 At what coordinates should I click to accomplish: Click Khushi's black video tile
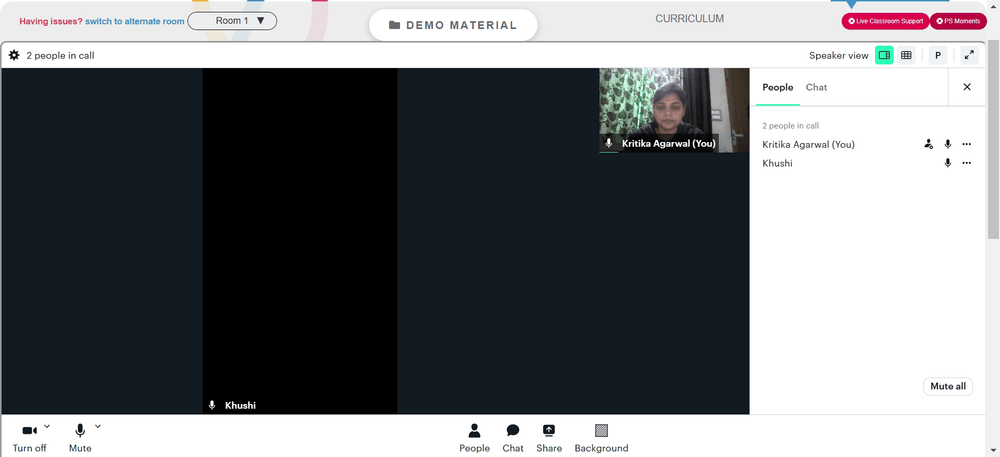coord(300,241)
